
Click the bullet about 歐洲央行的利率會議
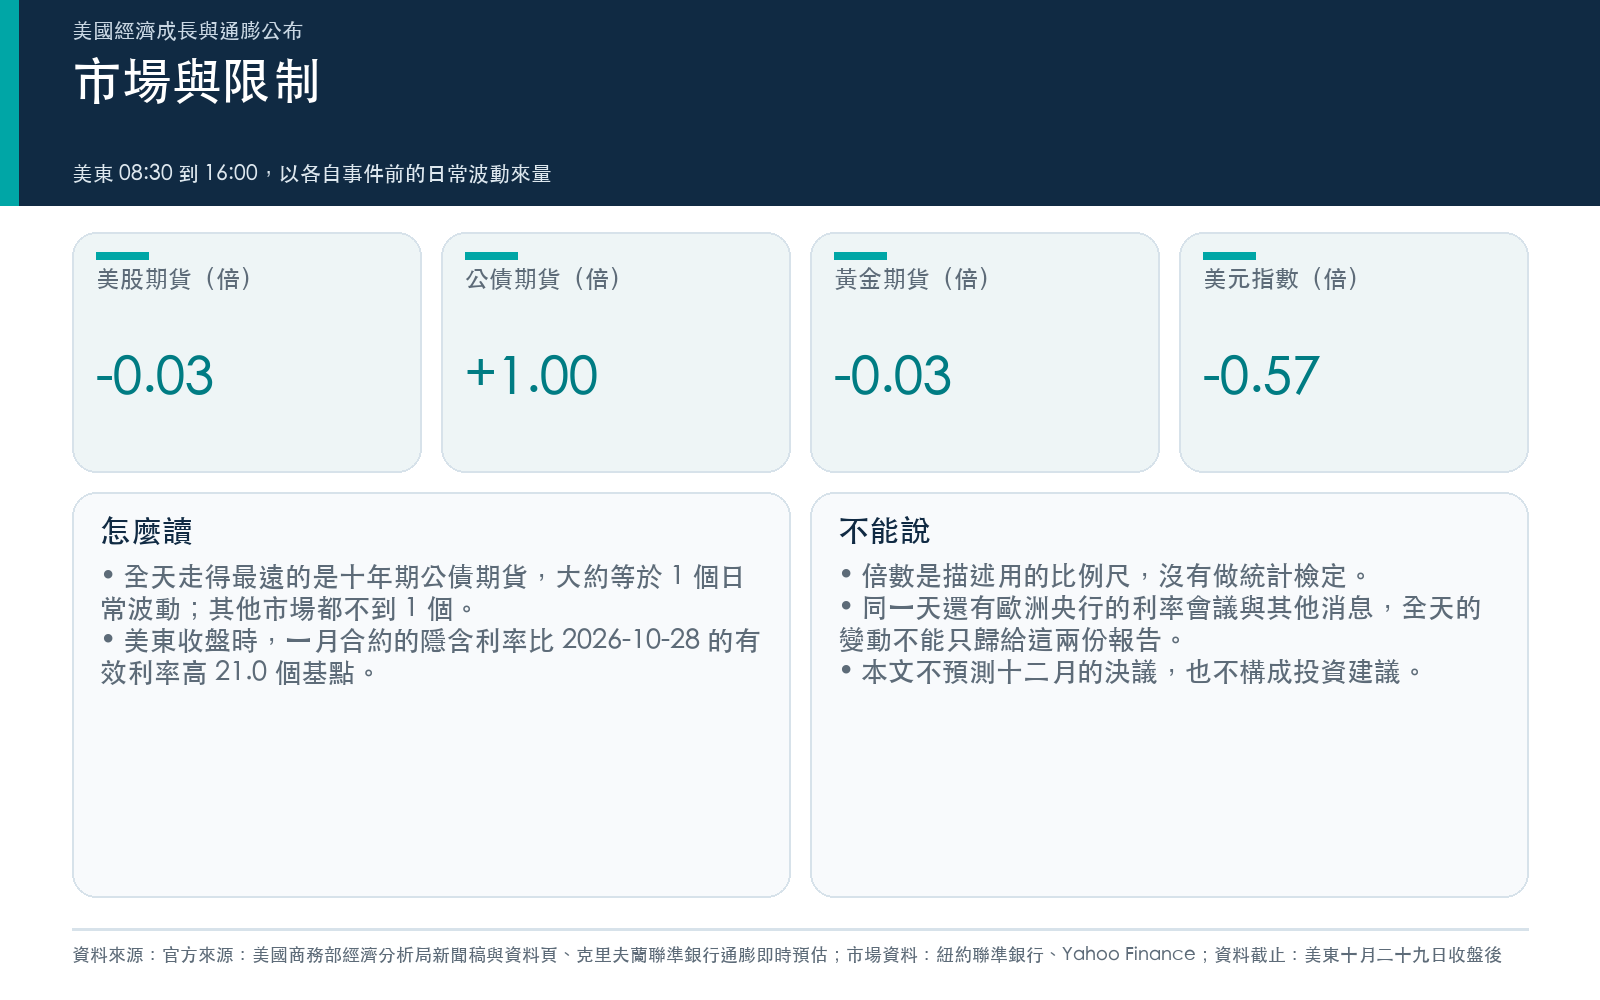(1160, 623)
